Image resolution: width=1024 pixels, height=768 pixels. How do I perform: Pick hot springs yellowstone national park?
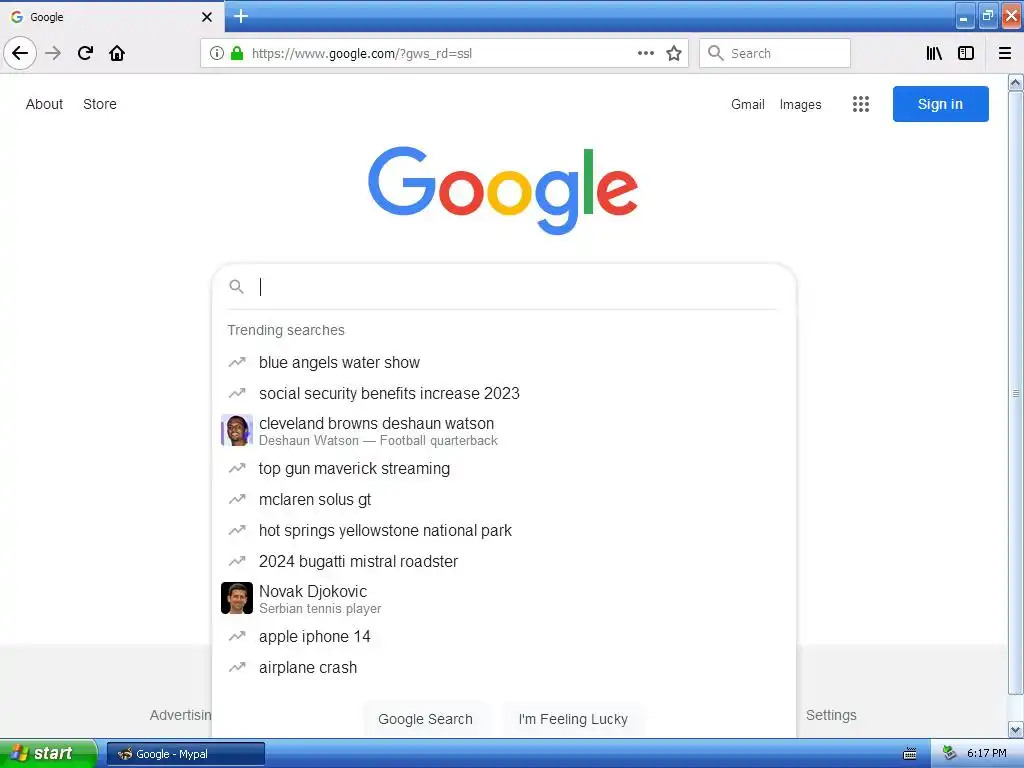(x=504, y=530)
